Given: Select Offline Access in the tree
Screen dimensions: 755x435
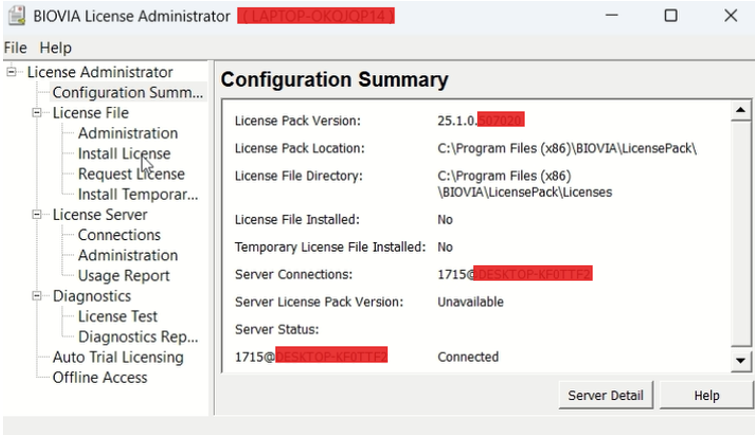Looking at the screenshot, I should pos(100,377).
